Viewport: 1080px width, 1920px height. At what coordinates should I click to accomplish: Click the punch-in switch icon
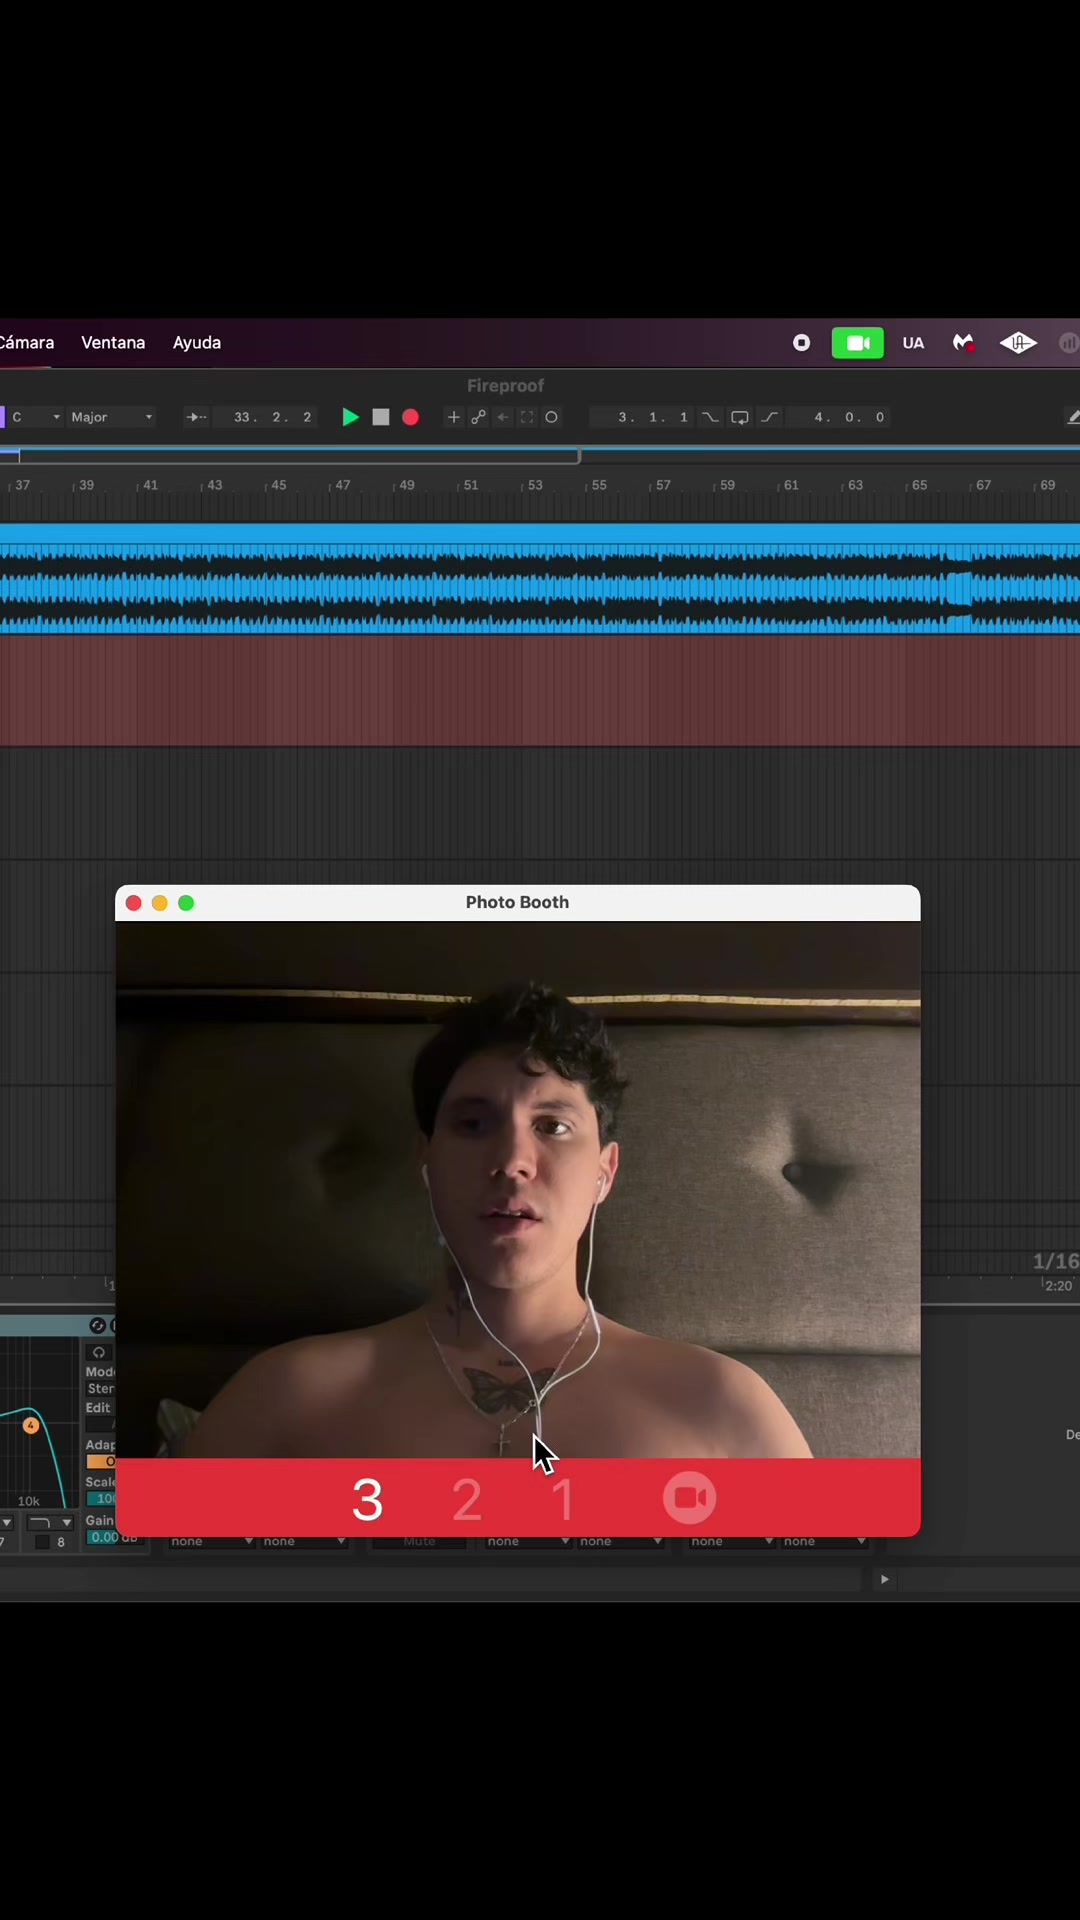pos(710,417)
